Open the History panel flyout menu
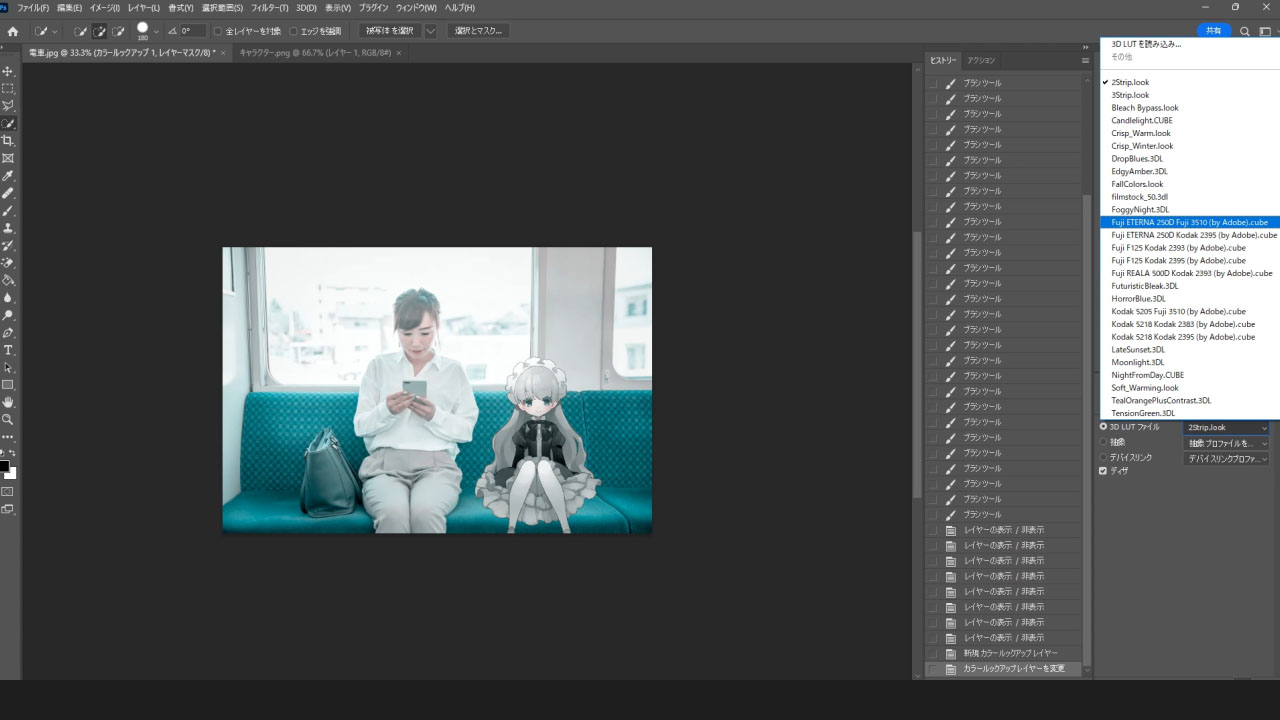This screenshot has height=720, width=1280. tap(1085, 60)
